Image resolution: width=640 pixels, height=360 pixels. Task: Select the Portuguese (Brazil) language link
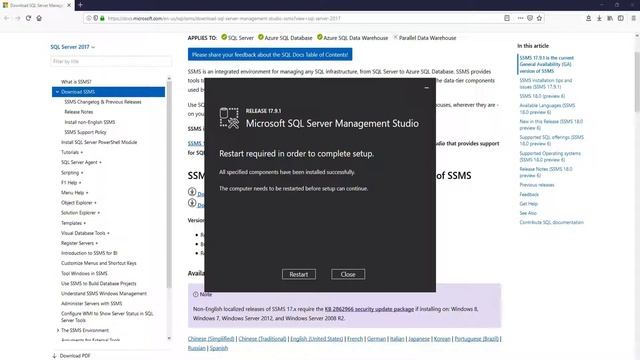pyautogui.click(x=476, y=339)
